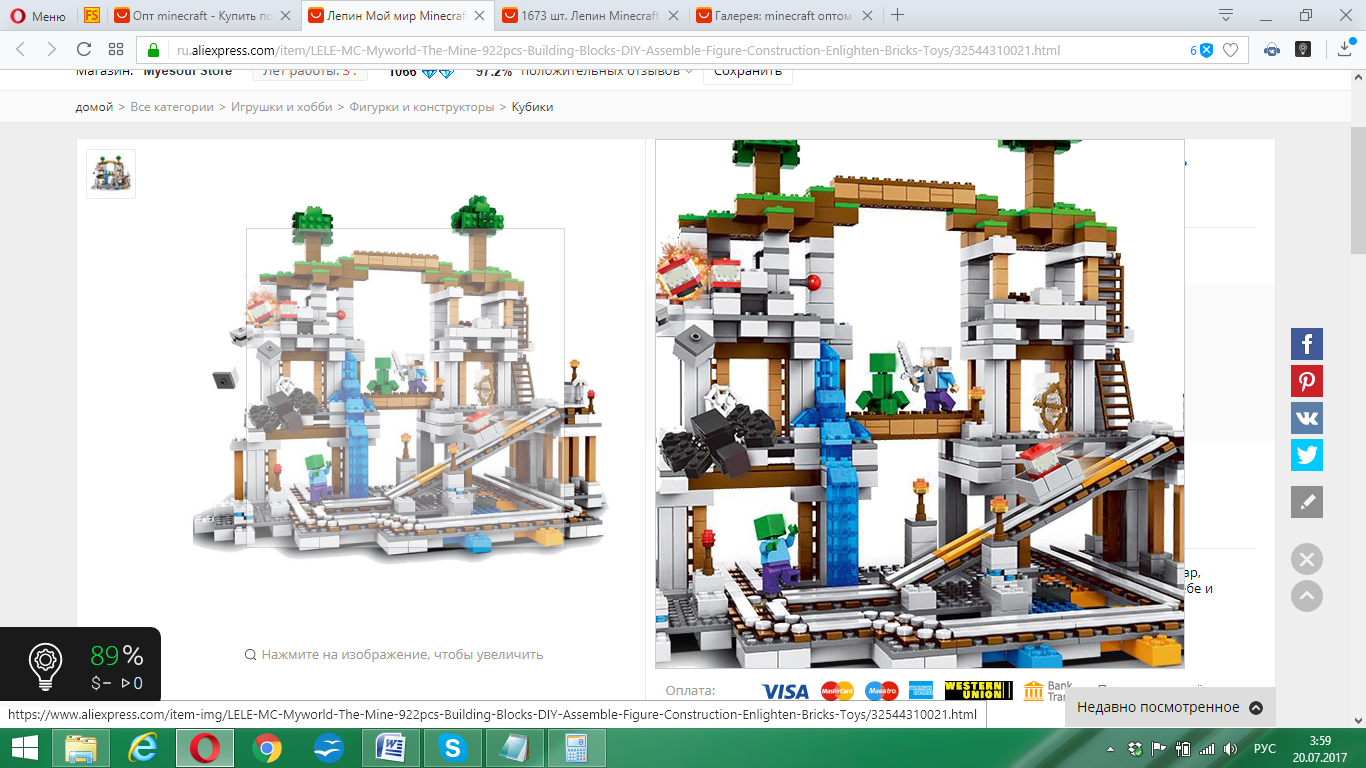Share the product on VK

[1307, 418]
